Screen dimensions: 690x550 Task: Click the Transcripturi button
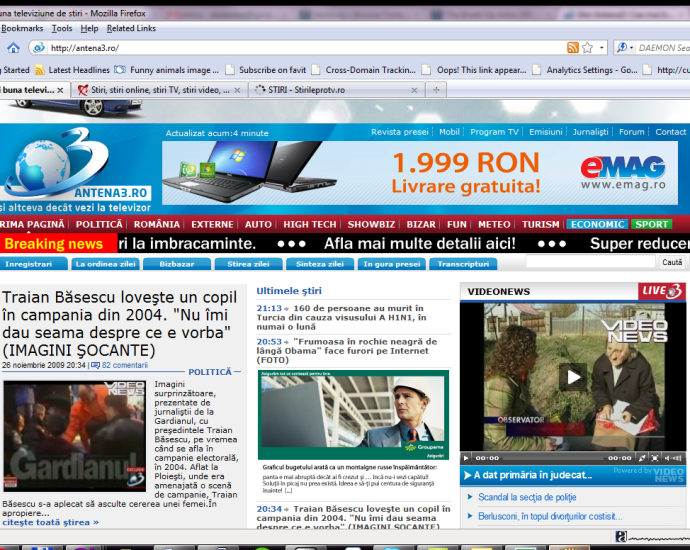coord(463,264)
